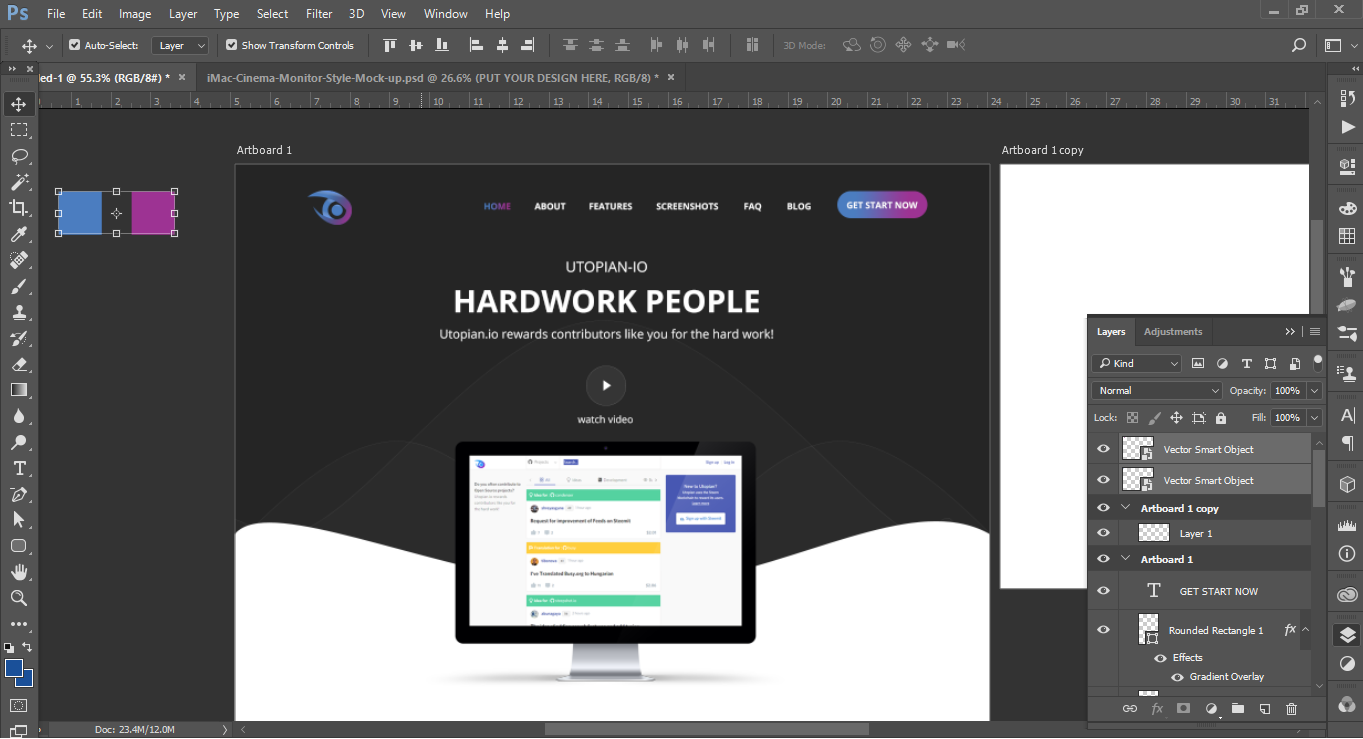Click the ABOUT nav link on artboard
The height and width of the screenshot is (739, 1363).
[x=550, y=206]
